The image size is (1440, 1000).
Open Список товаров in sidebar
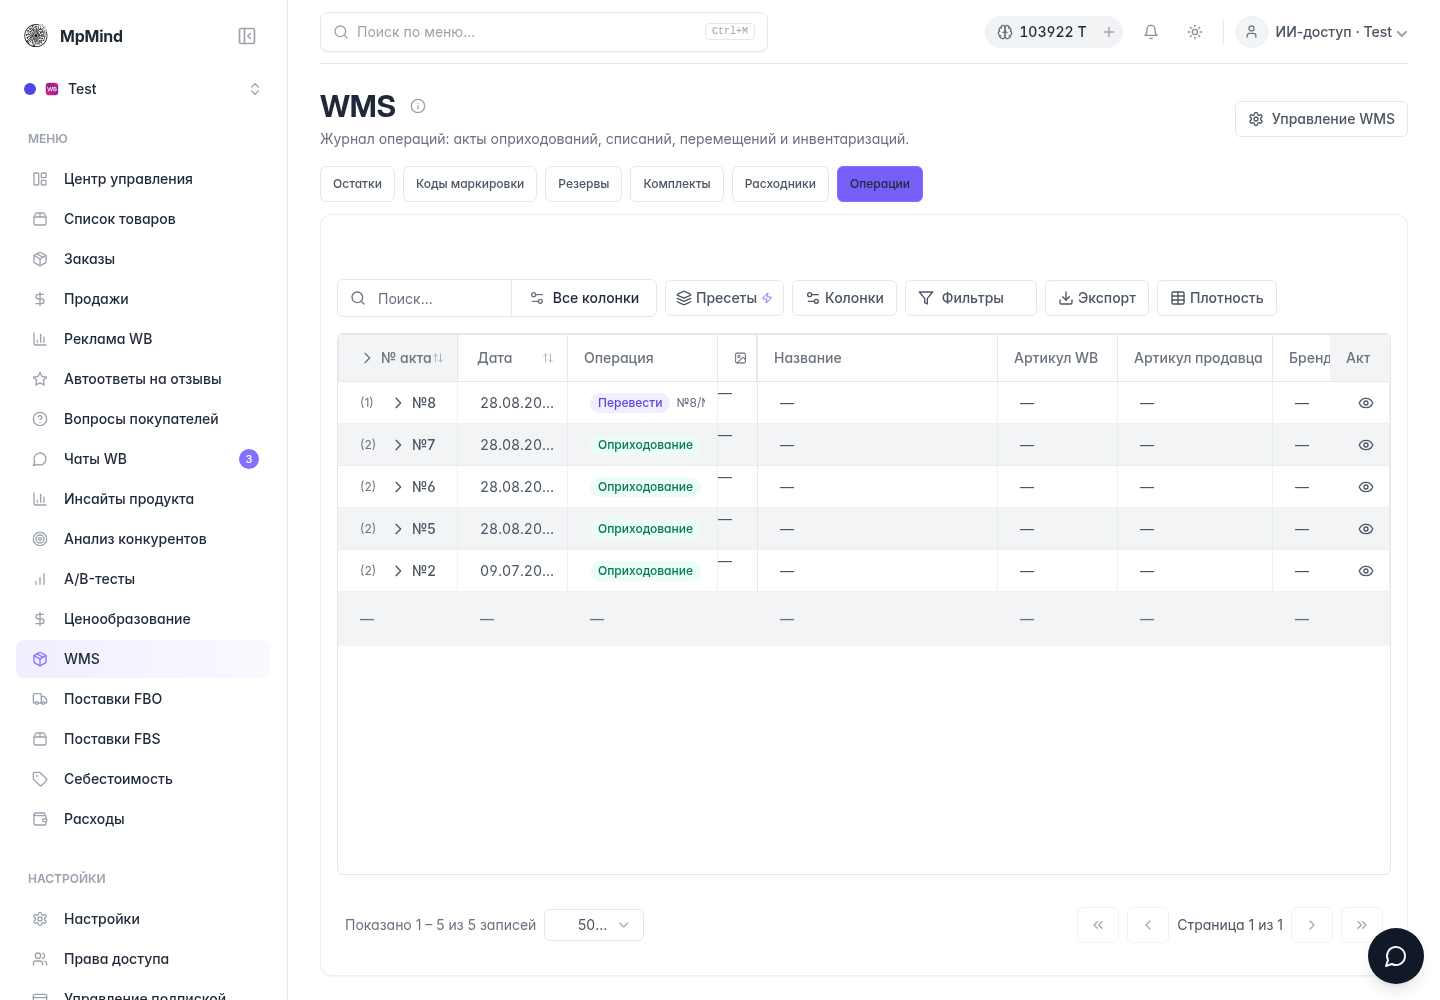point(143,219)
